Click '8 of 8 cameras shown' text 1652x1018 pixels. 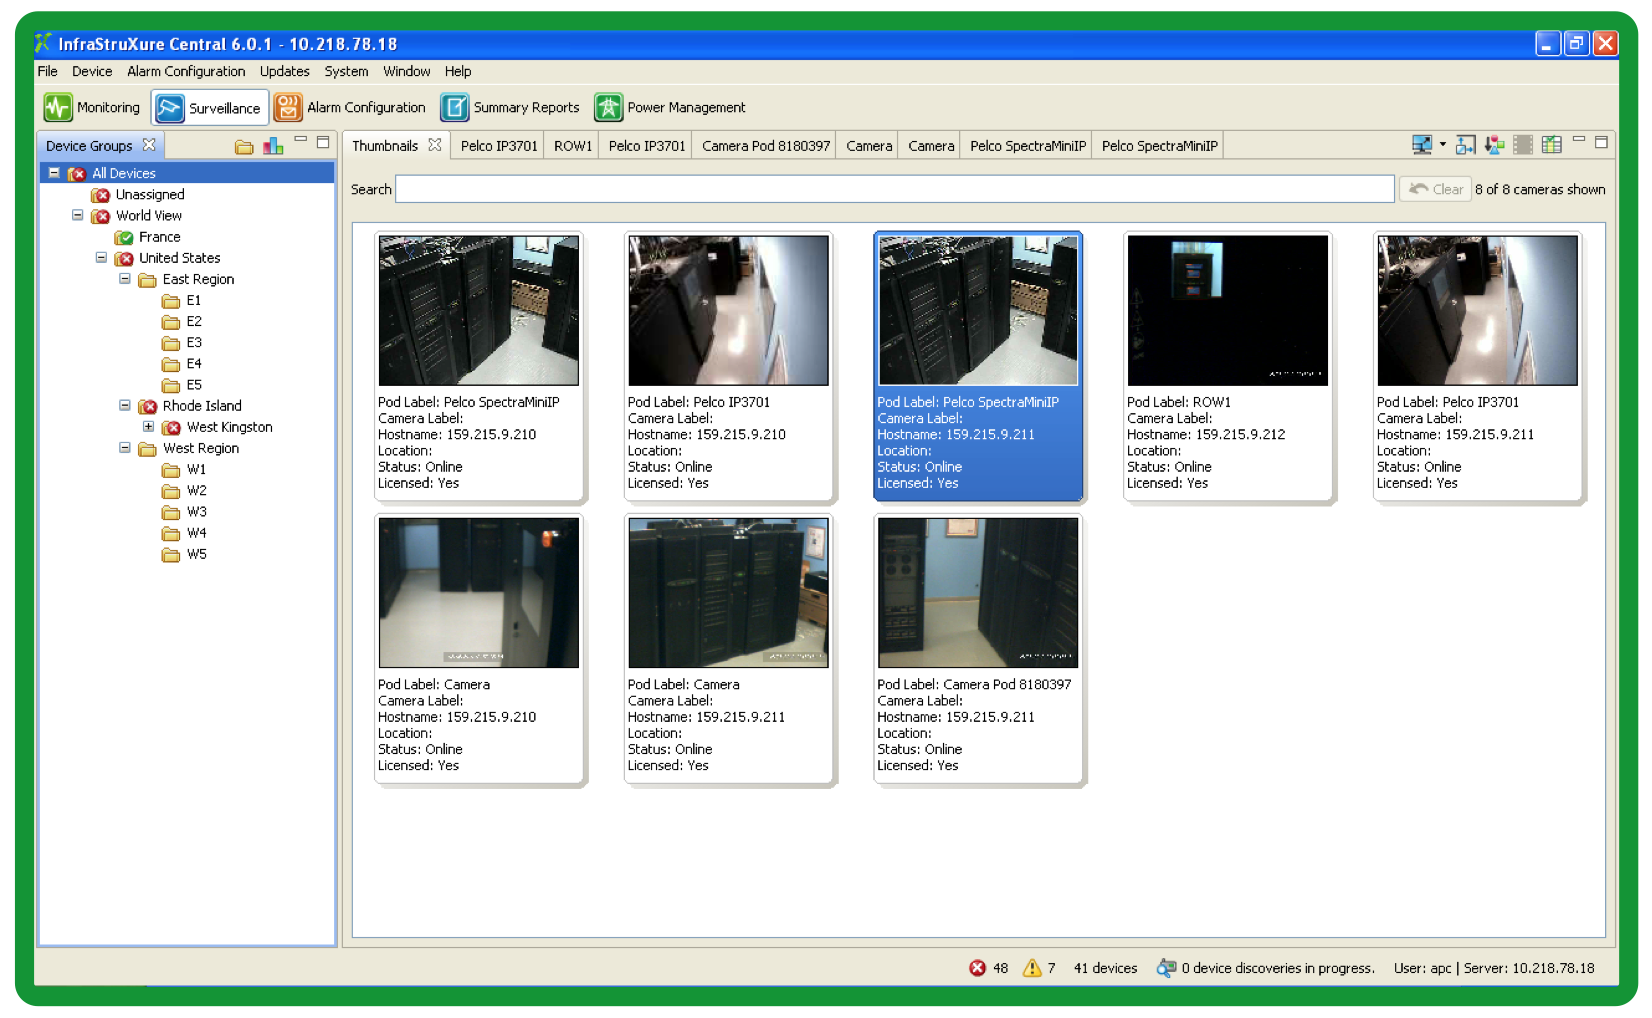1540,189
